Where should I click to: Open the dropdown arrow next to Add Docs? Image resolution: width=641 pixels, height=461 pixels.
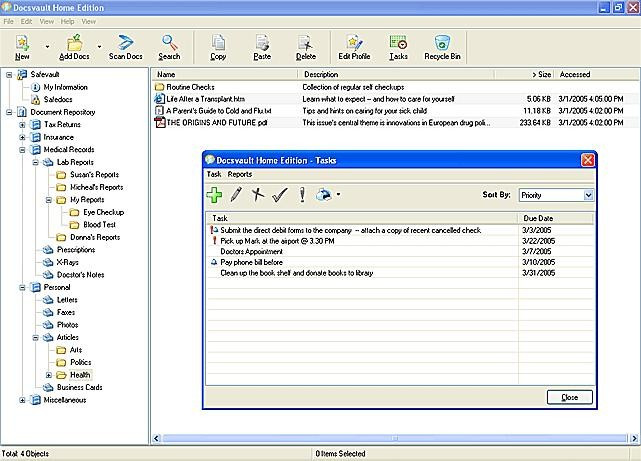tap(99, 47)
